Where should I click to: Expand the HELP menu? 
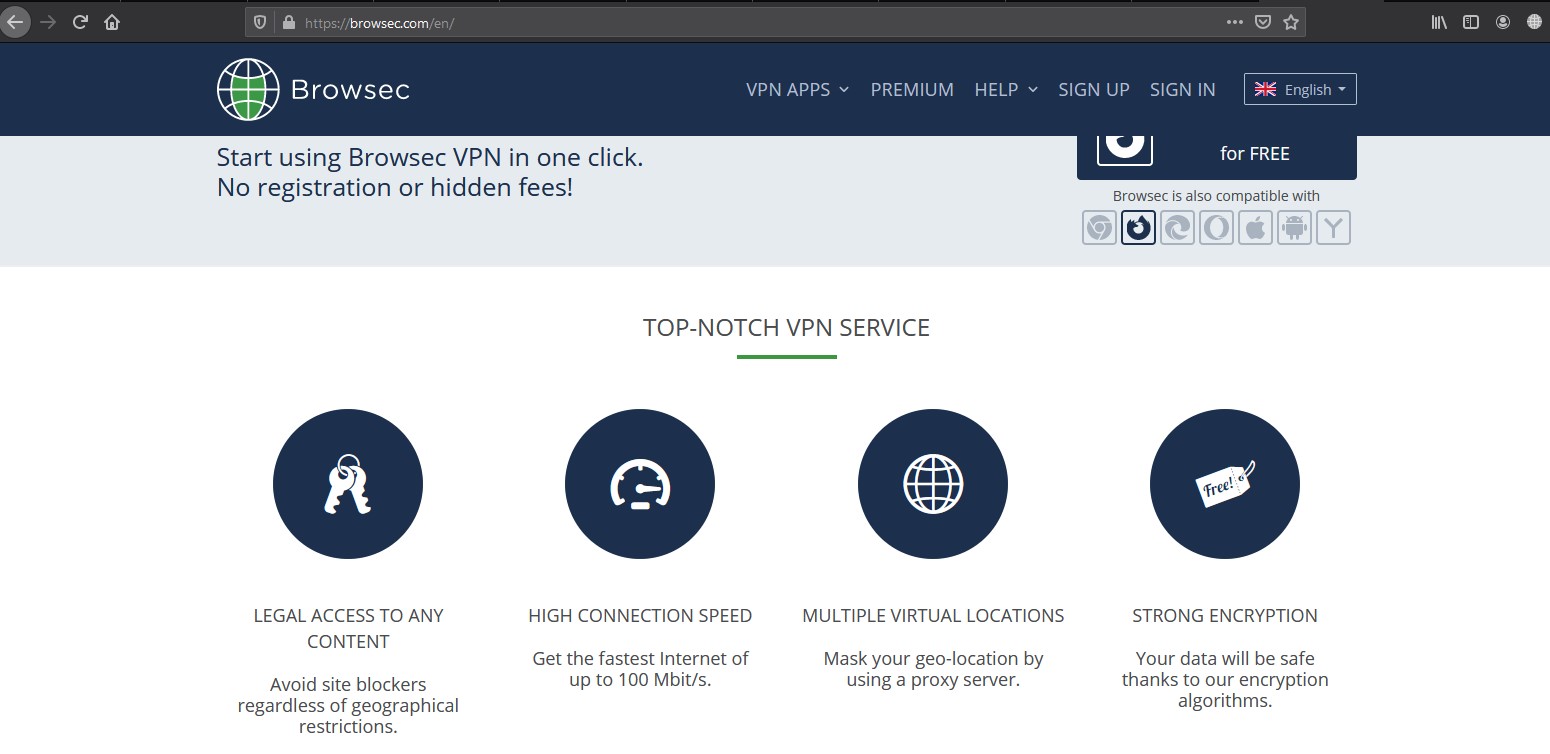[1006, 89]
